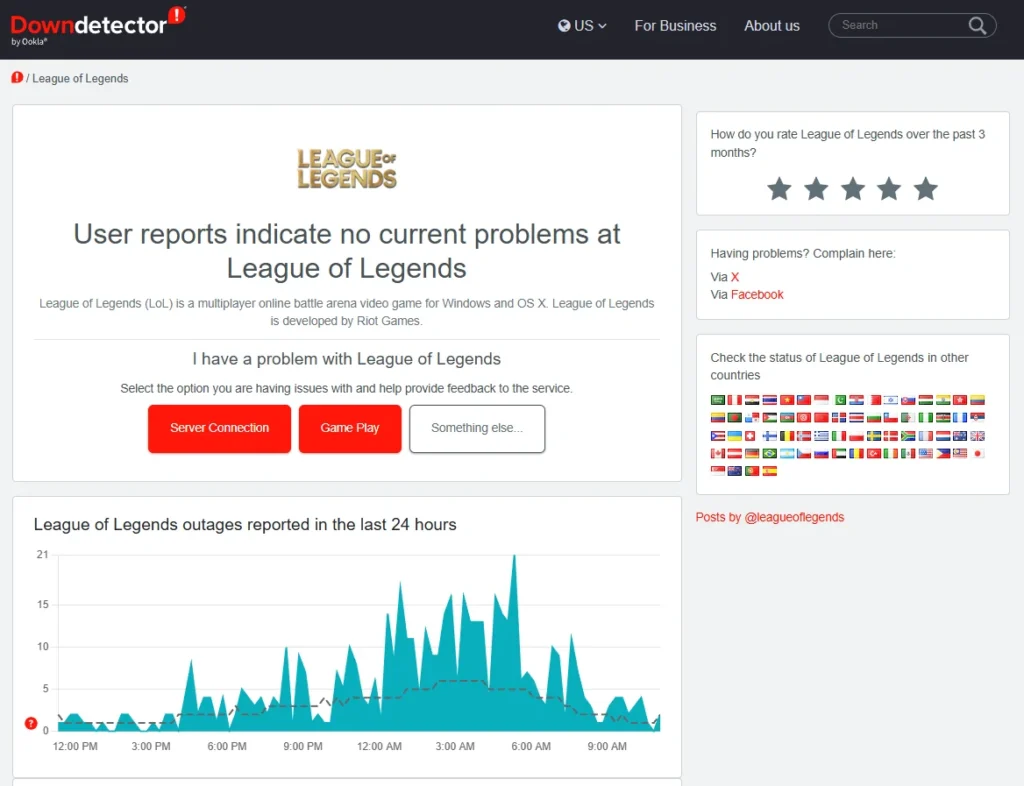Pick the United Kingdom flag

[x=978, y=436]
